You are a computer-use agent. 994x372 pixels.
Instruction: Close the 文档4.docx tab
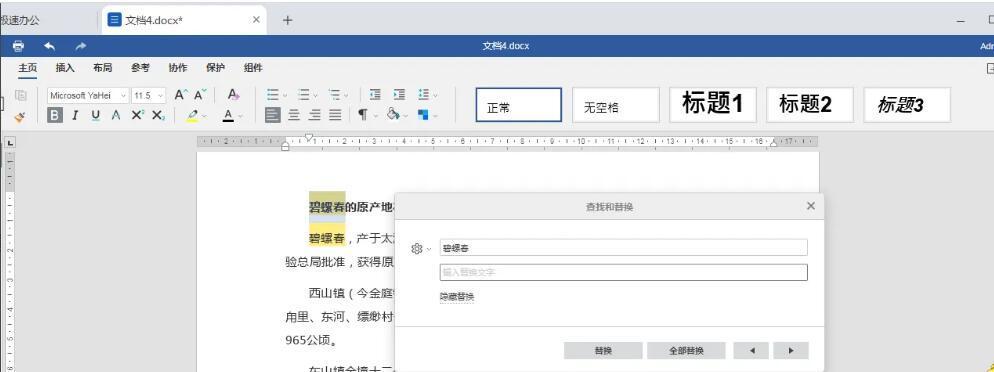coord(256,20)
